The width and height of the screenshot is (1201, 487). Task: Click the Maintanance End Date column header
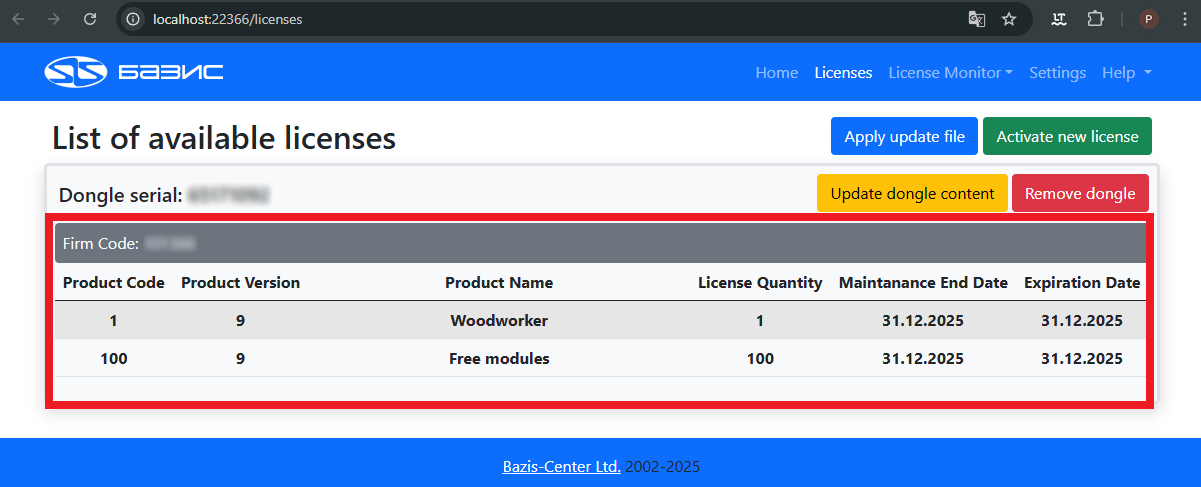923,283
